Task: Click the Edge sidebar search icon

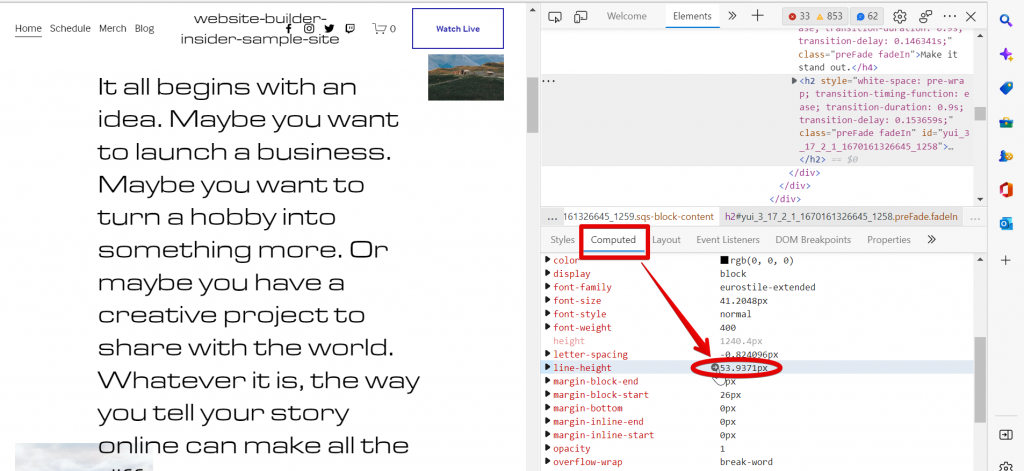Action: tap(1005, 20)
